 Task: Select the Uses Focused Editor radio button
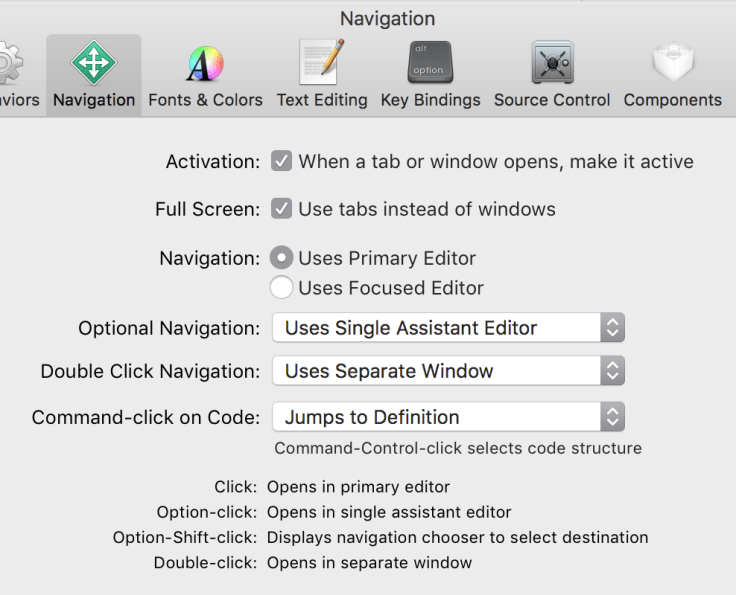point(282,288)
